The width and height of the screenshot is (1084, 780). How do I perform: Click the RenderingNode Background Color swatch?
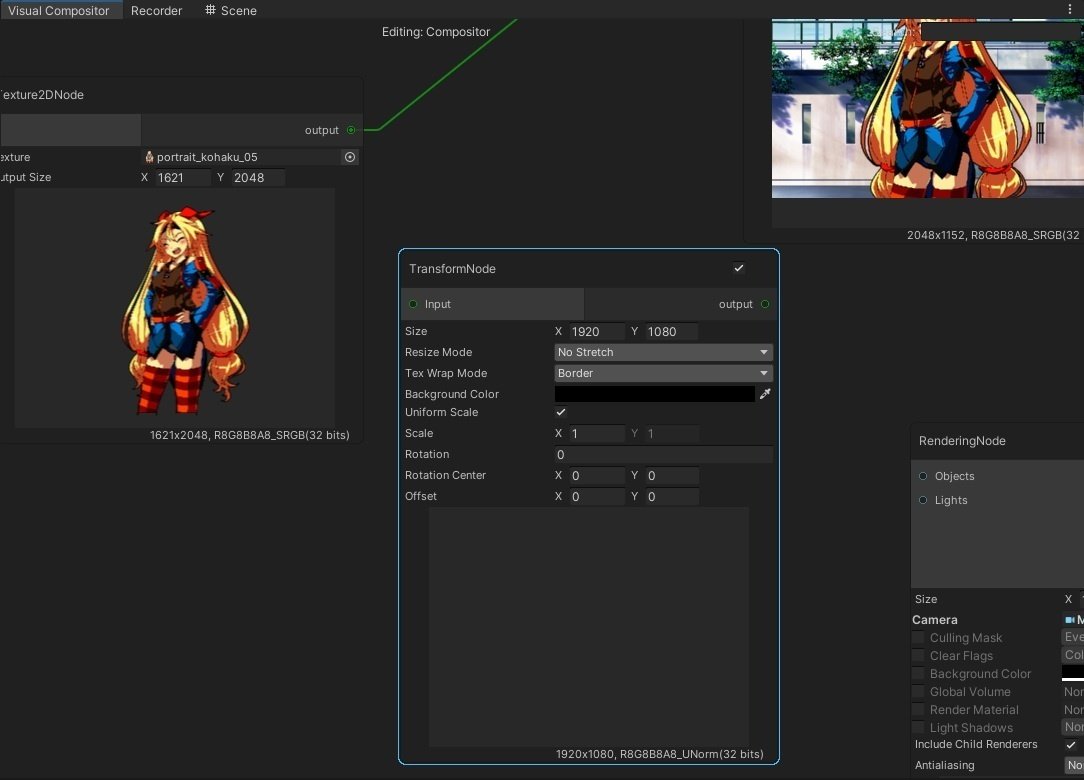click(1073, 673)
